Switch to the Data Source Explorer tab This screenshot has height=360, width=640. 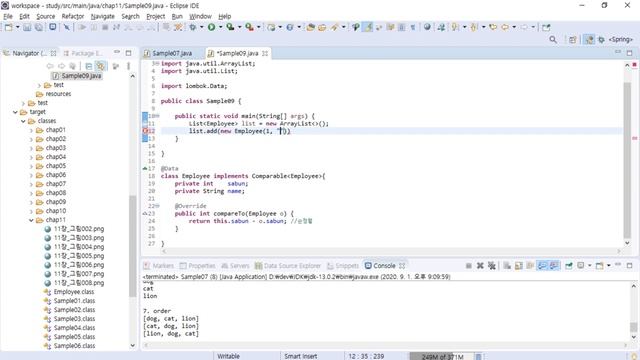coord(288,266)
